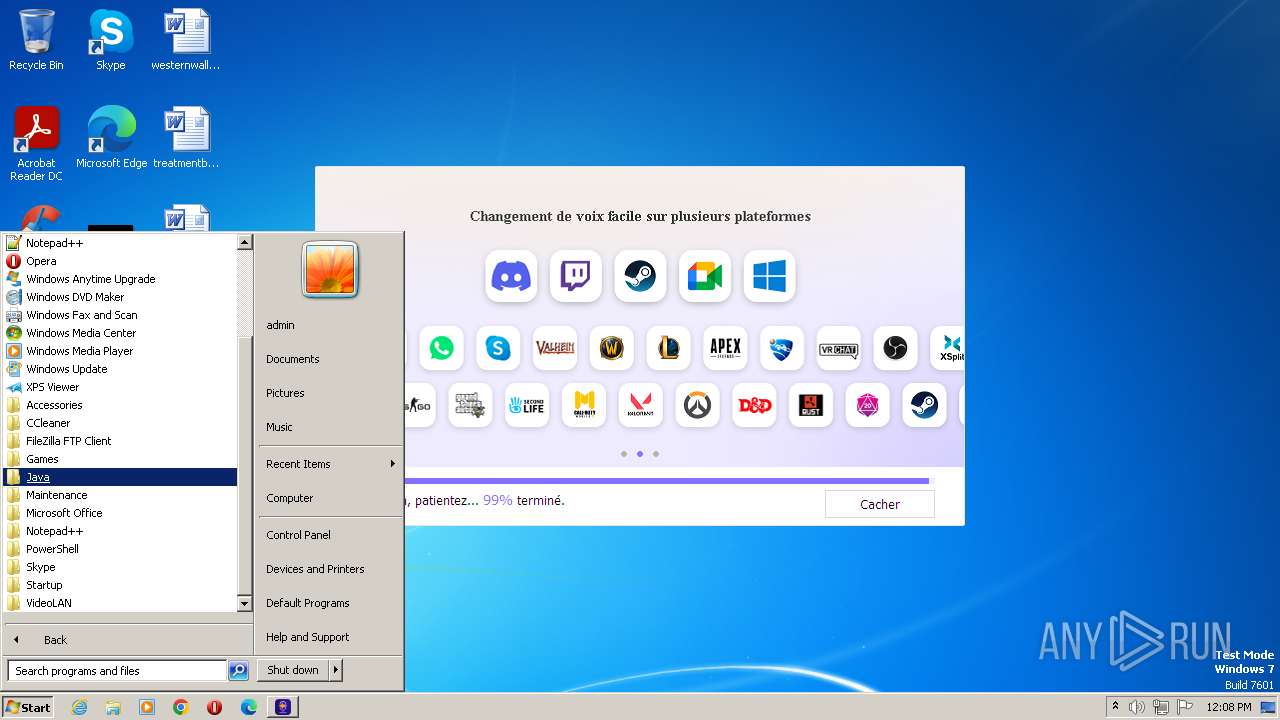Click the Second Life icon
Viewport: 1280px width, 720px height.
pos(527,405)
